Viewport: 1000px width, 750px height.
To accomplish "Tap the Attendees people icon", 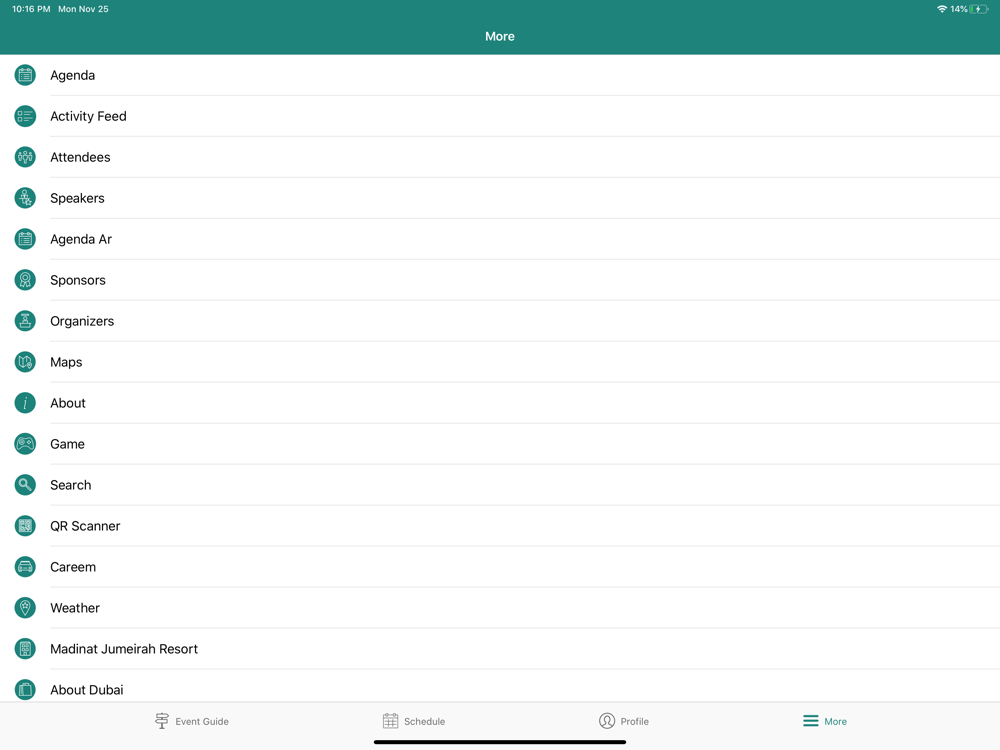I will pos(25,157).
